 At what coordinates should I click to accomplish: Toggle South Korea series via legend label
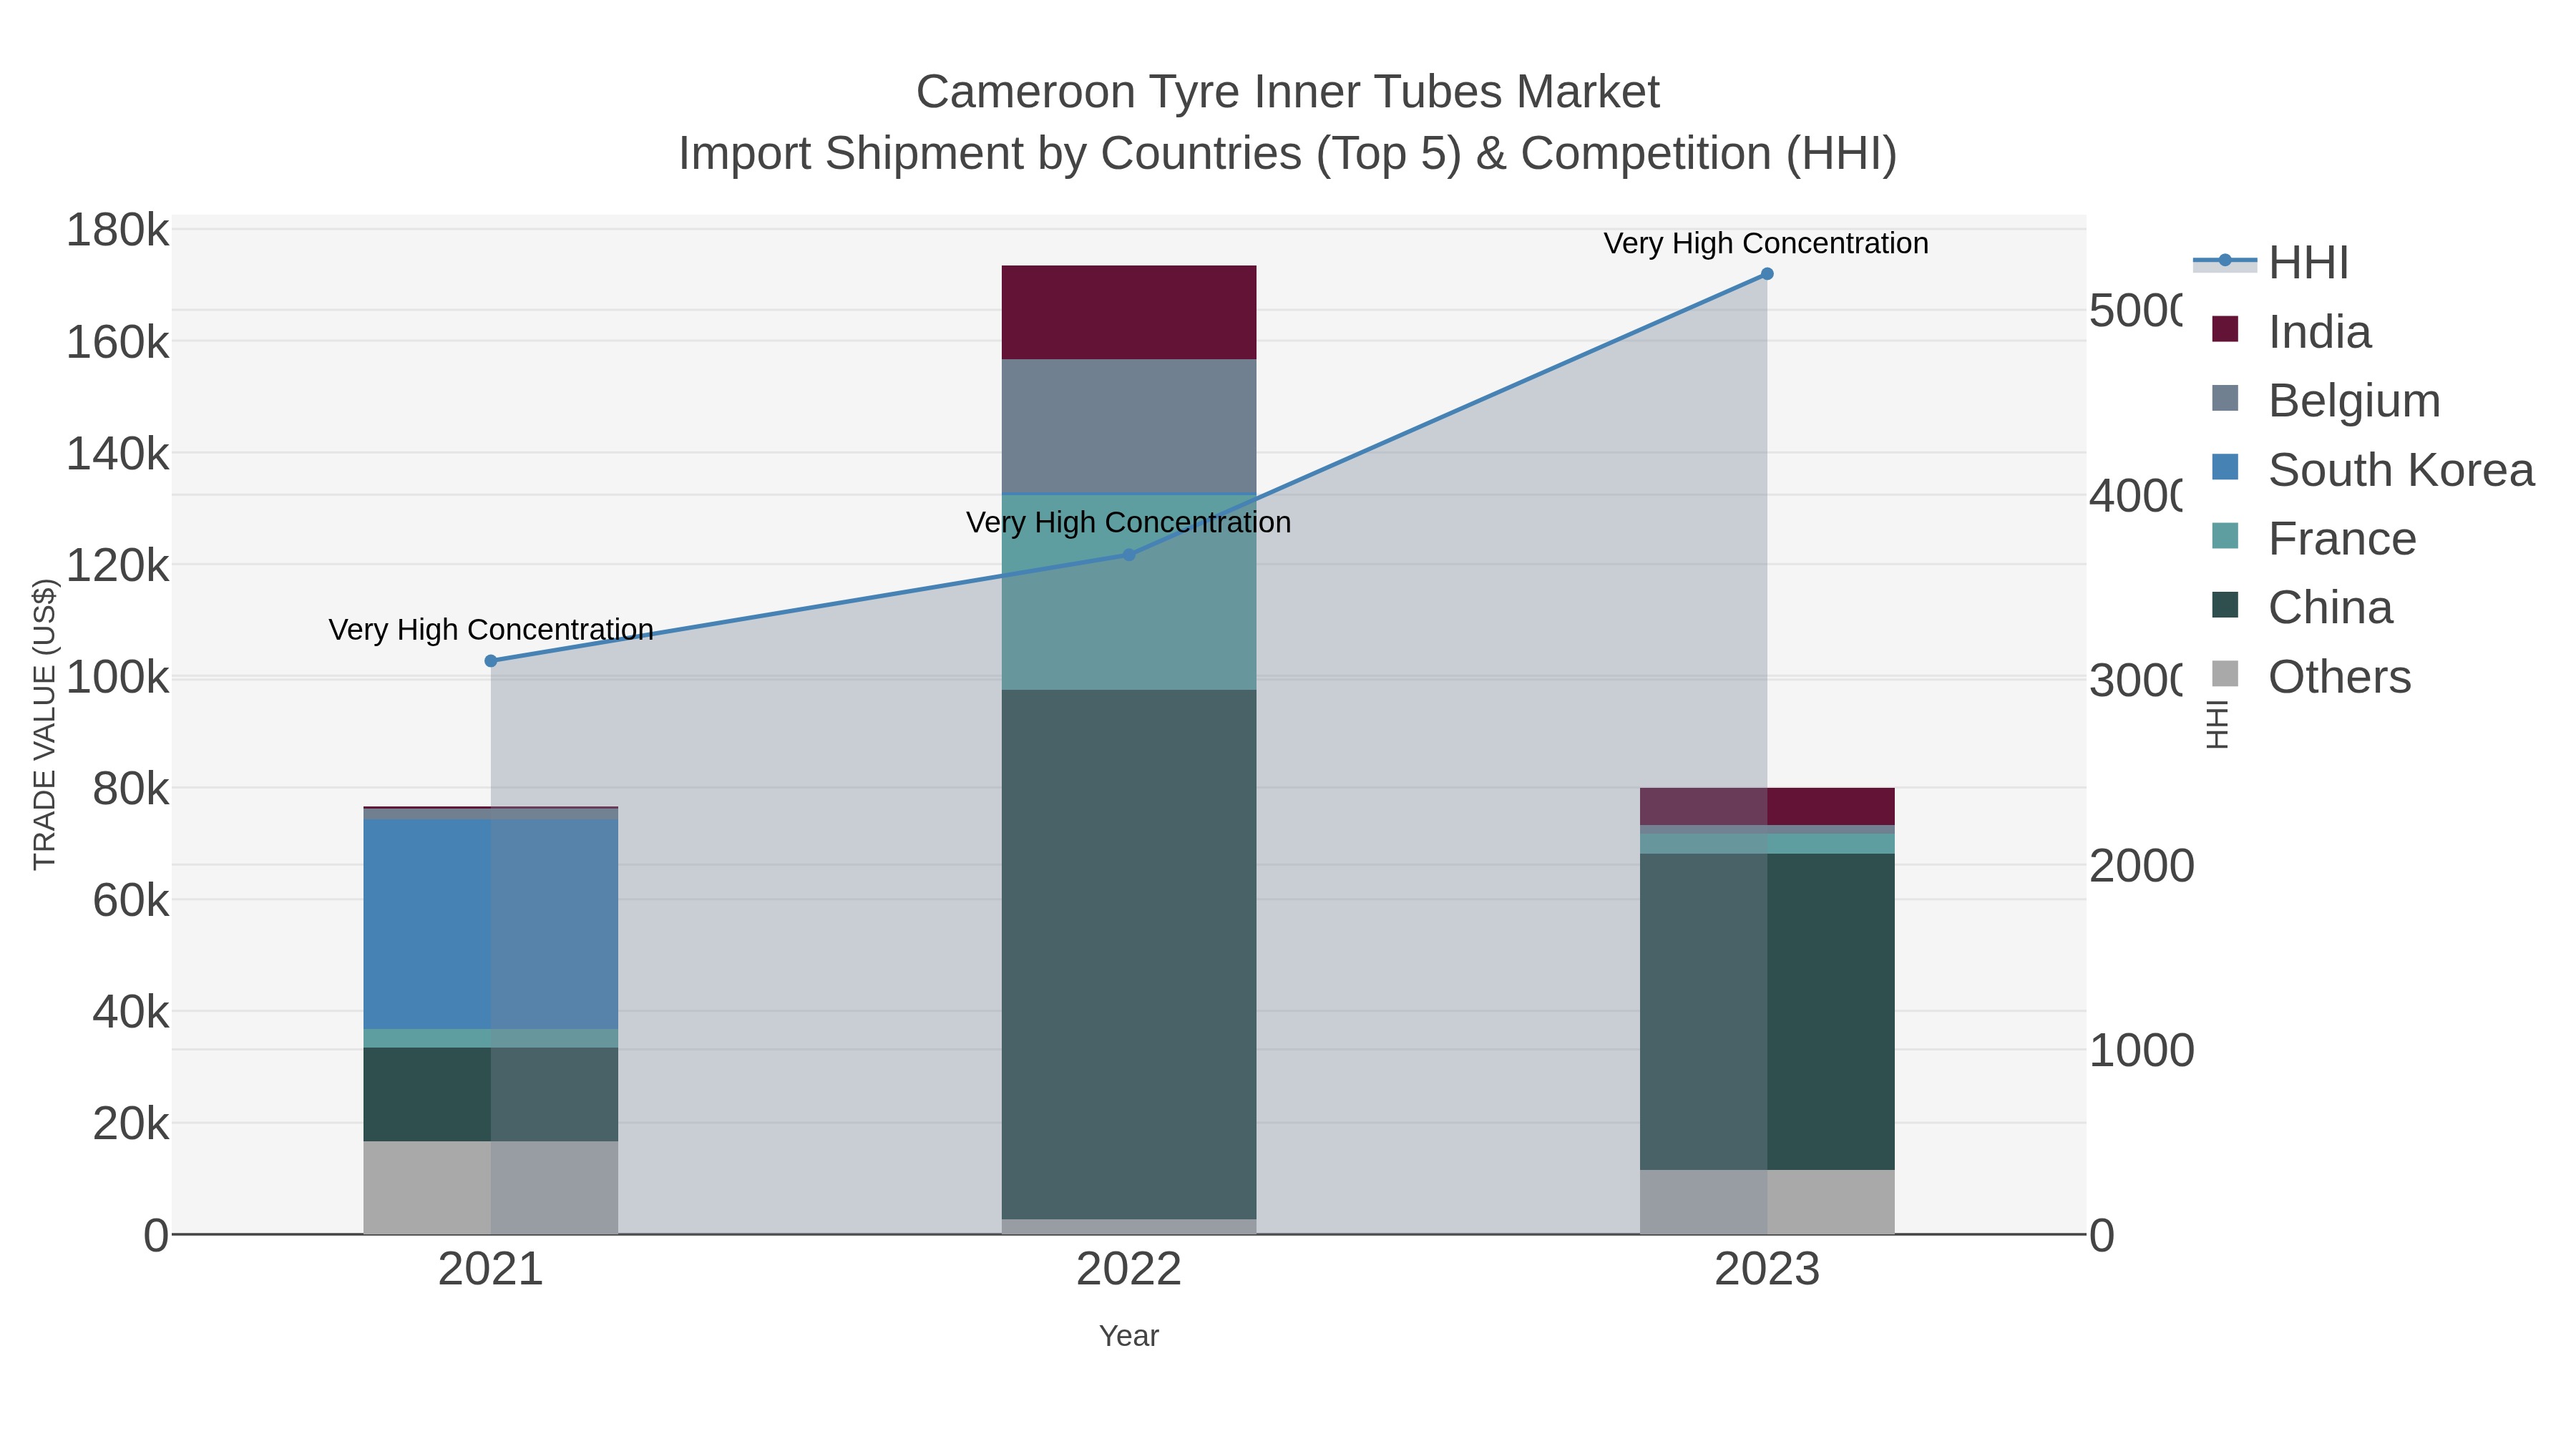pos(2401,470)
